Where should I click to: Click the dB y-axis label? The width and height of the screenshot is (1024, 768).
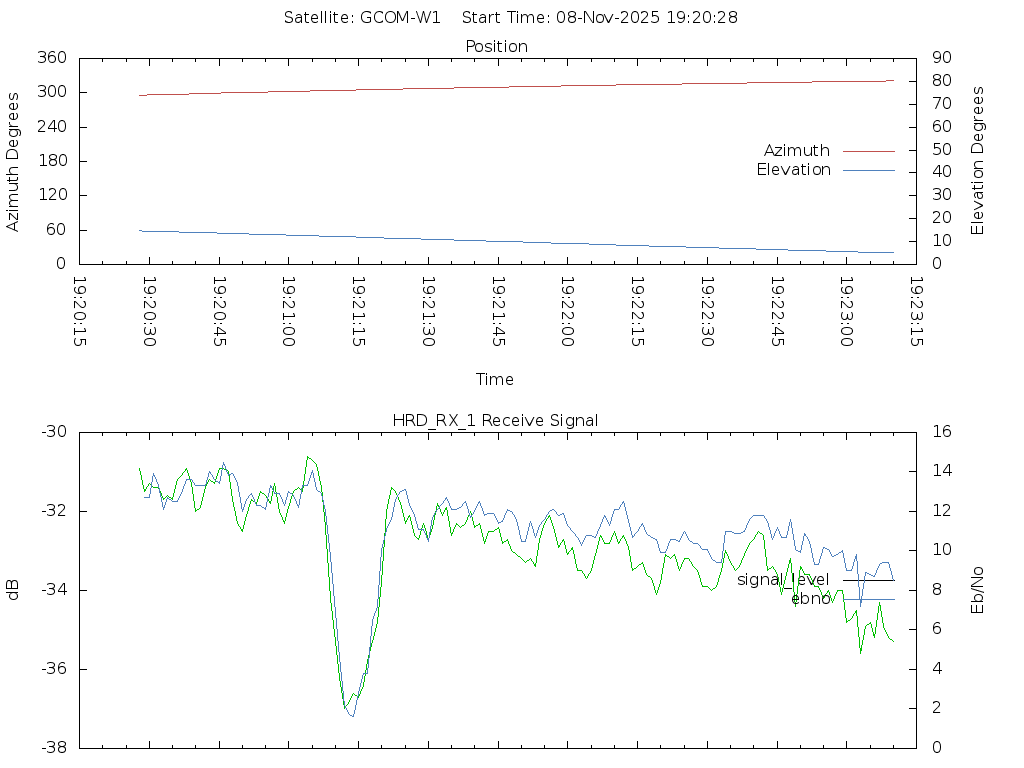[14, 589]
